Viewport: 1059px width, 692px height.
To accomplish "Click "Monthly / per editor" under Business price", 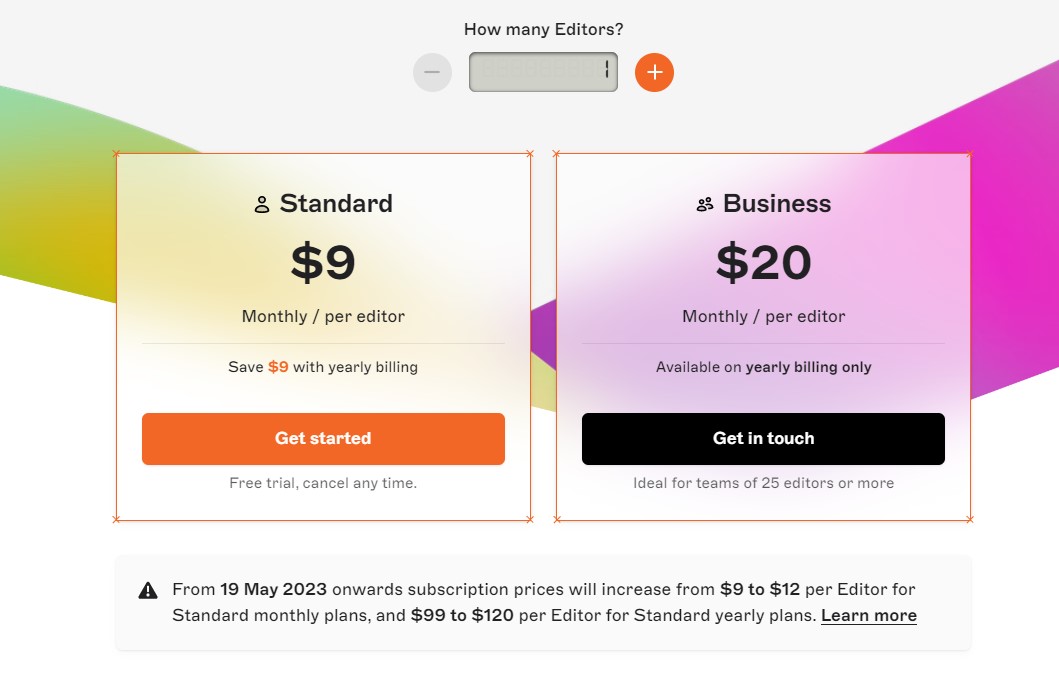I will tap(763, 316).
